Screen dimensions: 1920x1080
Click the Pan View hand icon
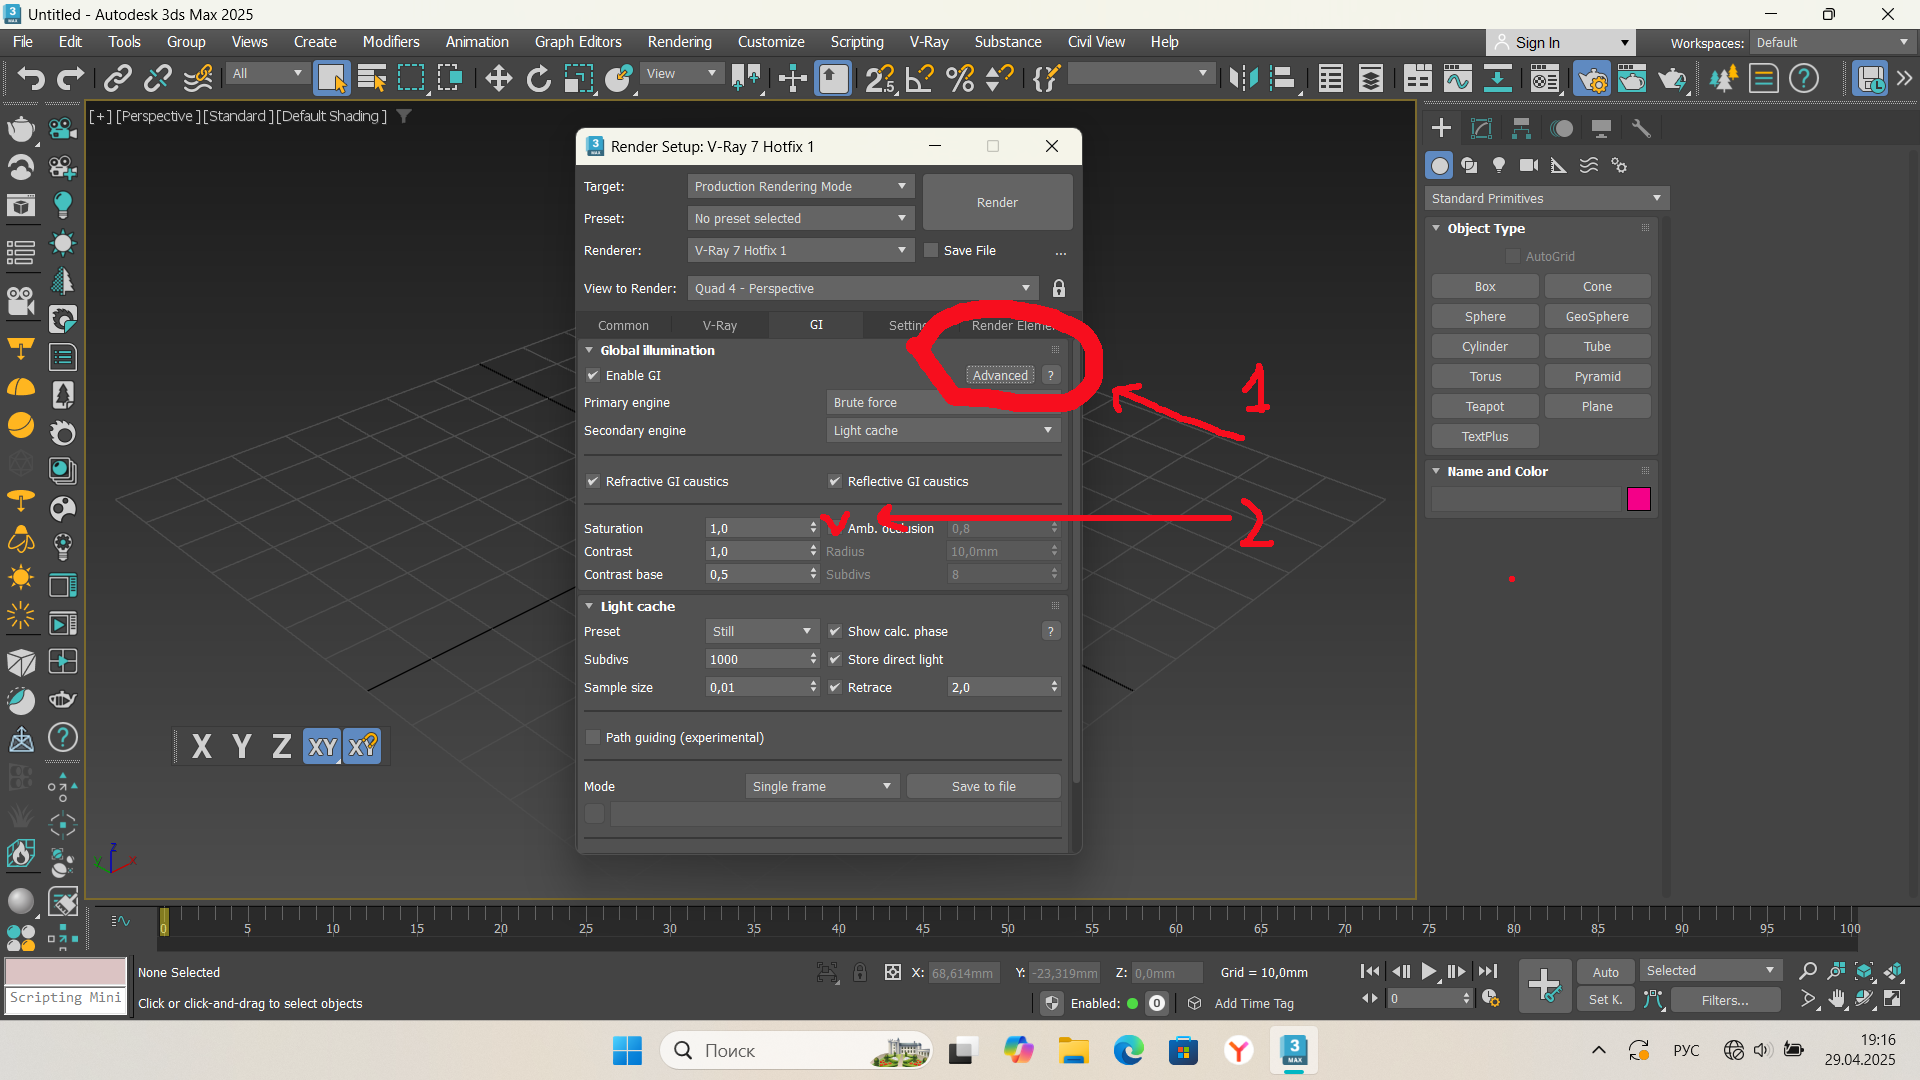pos(1837,999)
